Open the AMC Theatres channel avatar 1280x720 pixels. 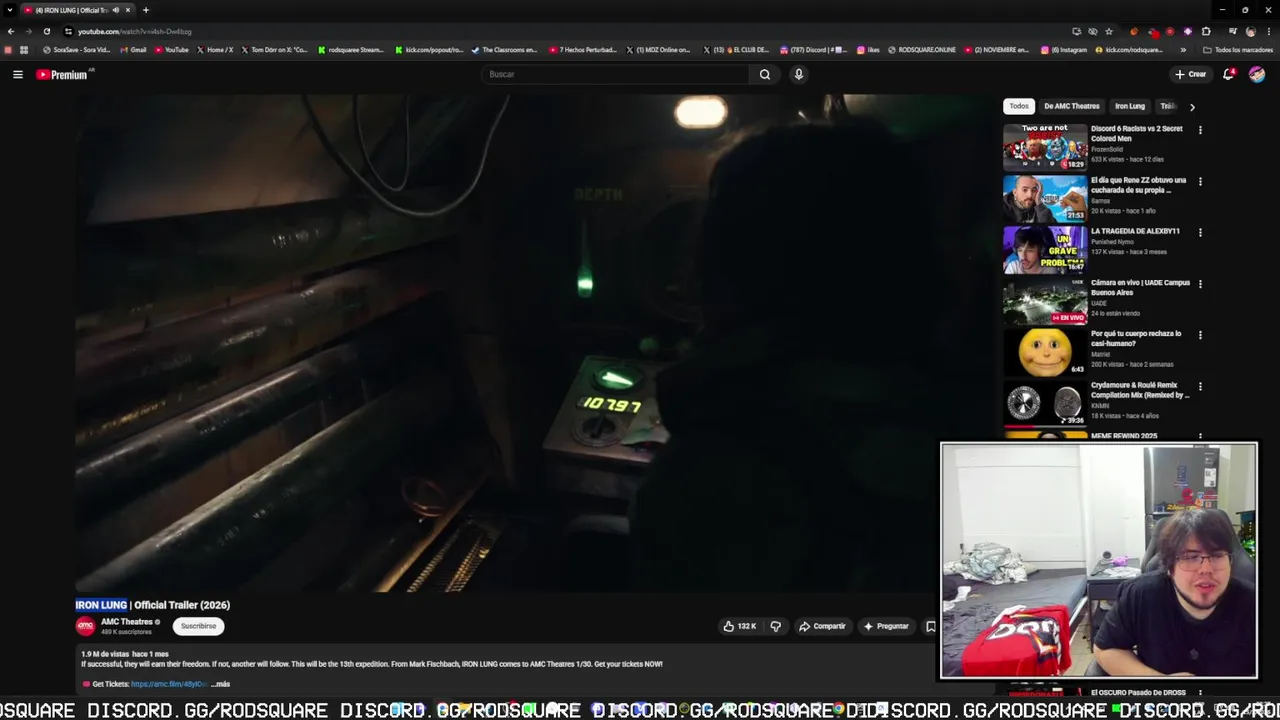pyautogui.click(x=85, y=626)
